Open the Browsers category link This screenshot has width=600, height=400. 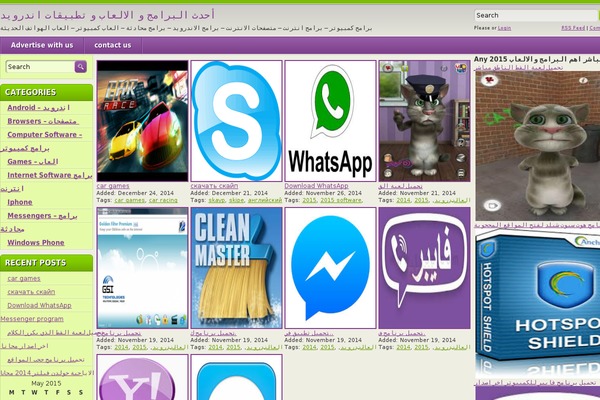[42, 121]
